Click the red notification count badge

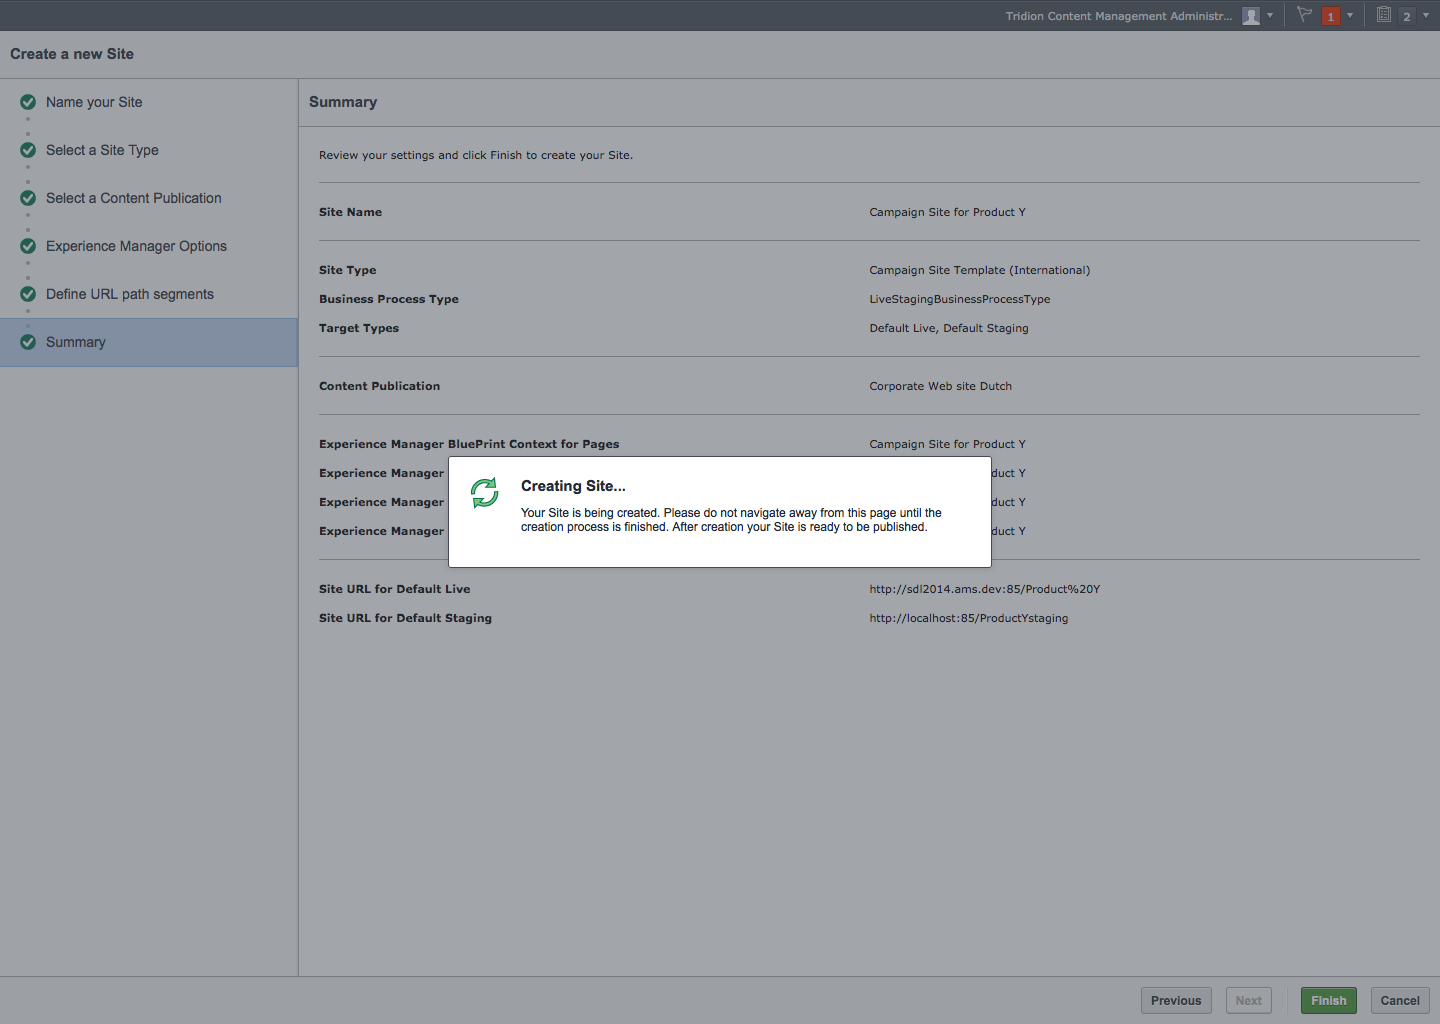[x=1331, y=16]
